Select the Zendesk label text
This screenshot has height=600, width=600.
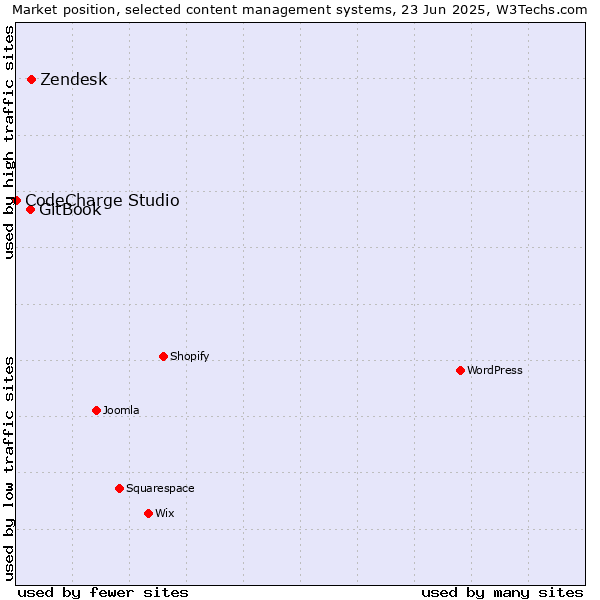pos(74,80)
